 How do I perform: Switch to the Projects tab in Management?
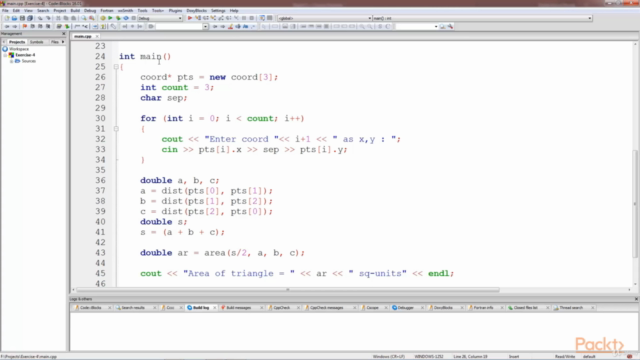17,42
